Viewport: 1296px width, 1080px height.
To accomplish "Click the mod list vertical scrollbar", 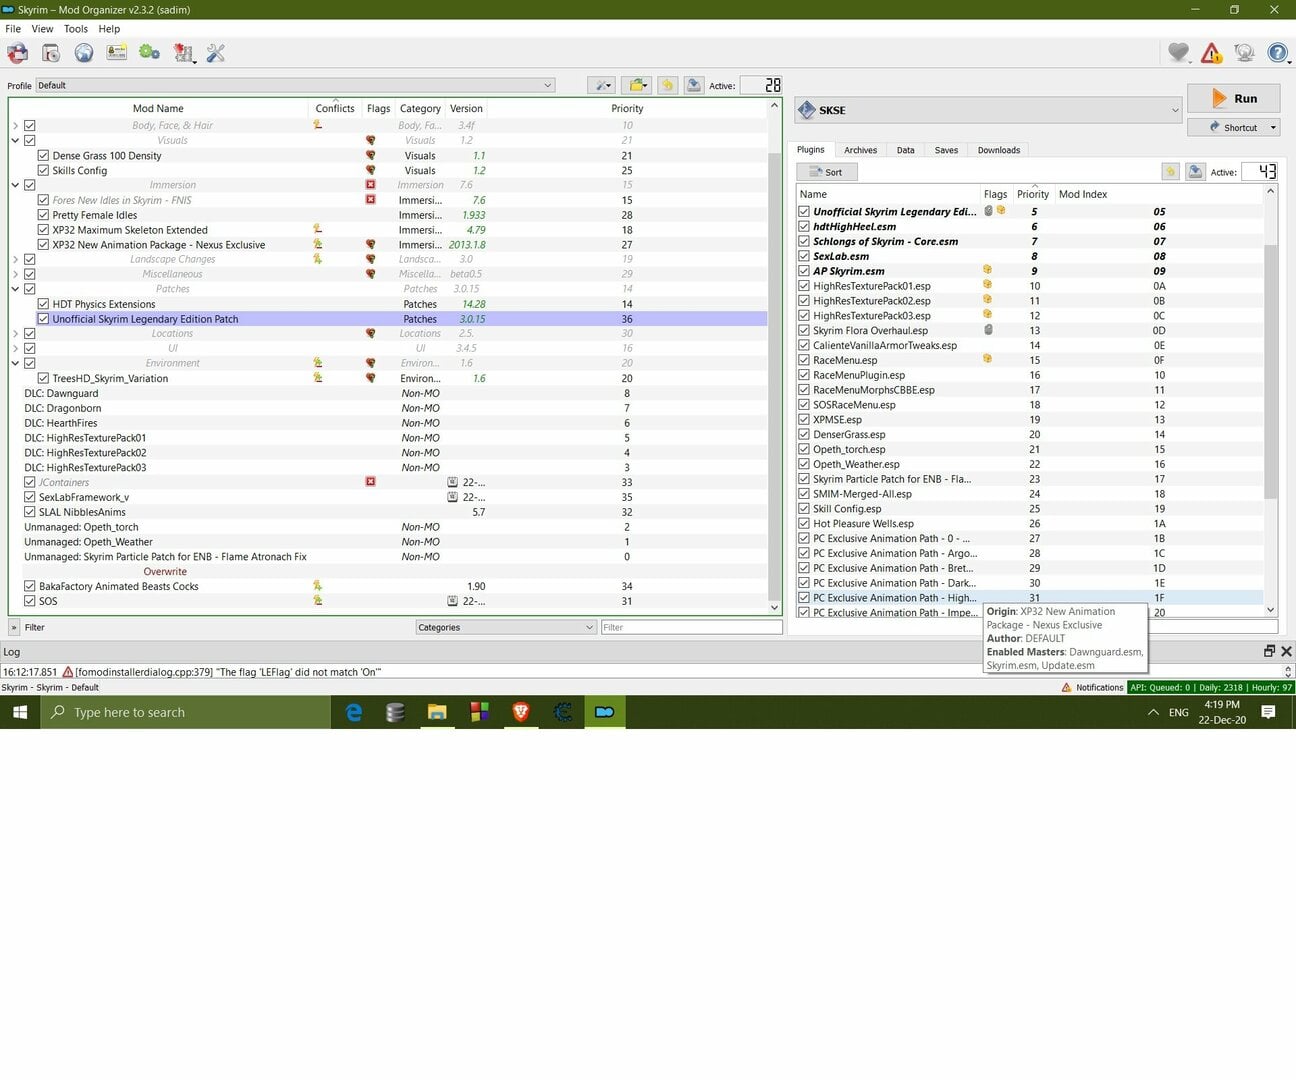I will pyautogui.click(x=774, y=356).
